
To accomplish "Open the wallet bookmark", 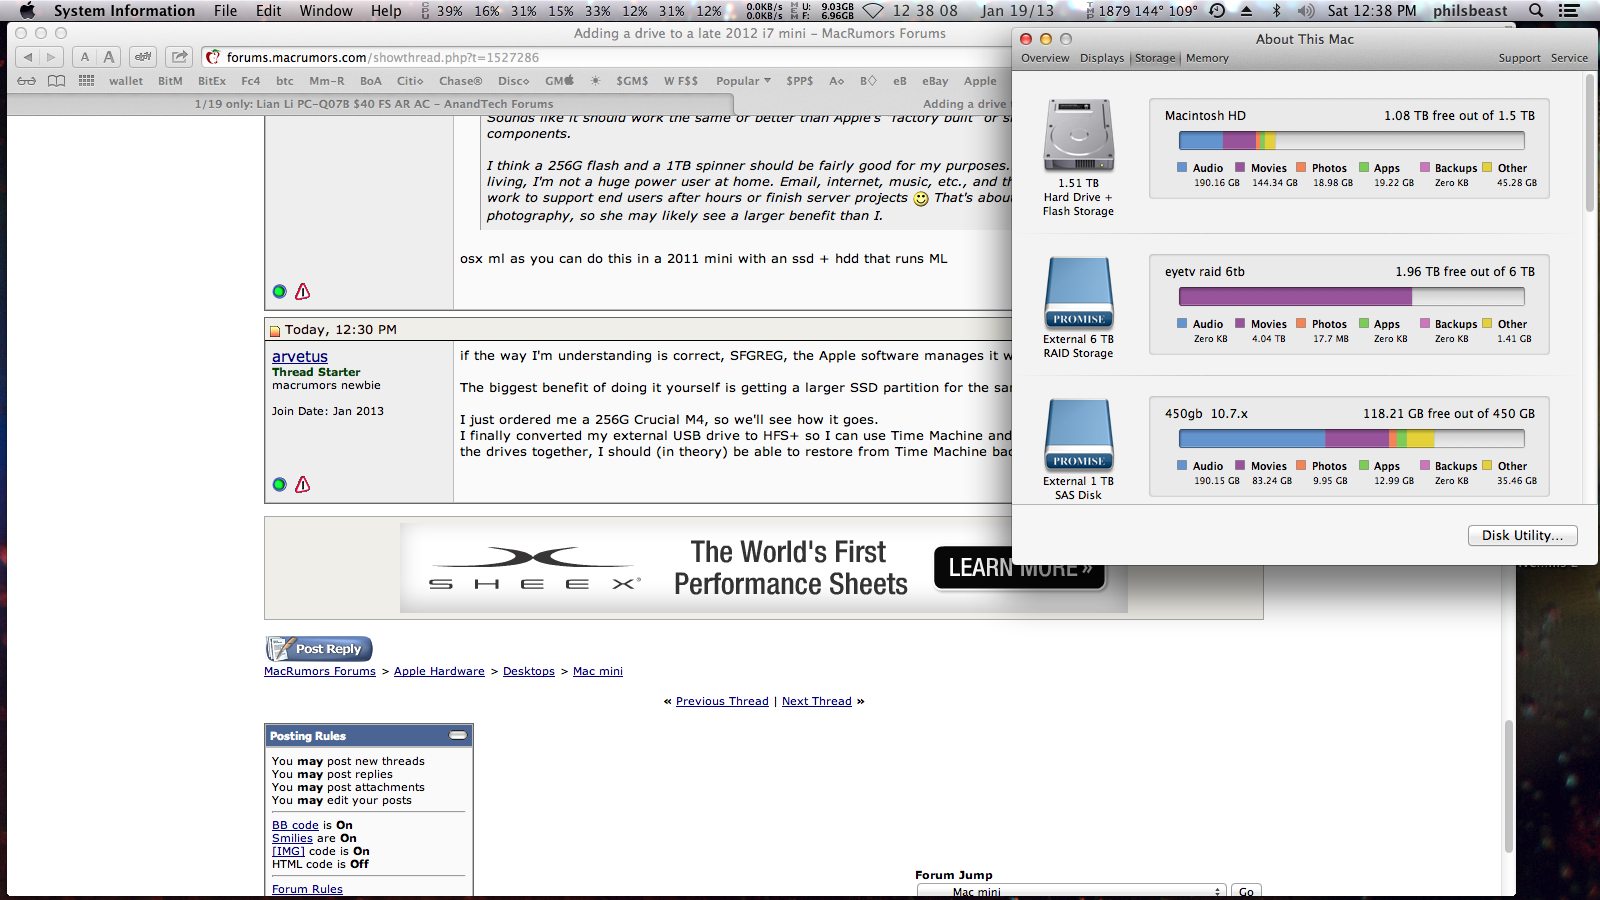I will (126, 81).
